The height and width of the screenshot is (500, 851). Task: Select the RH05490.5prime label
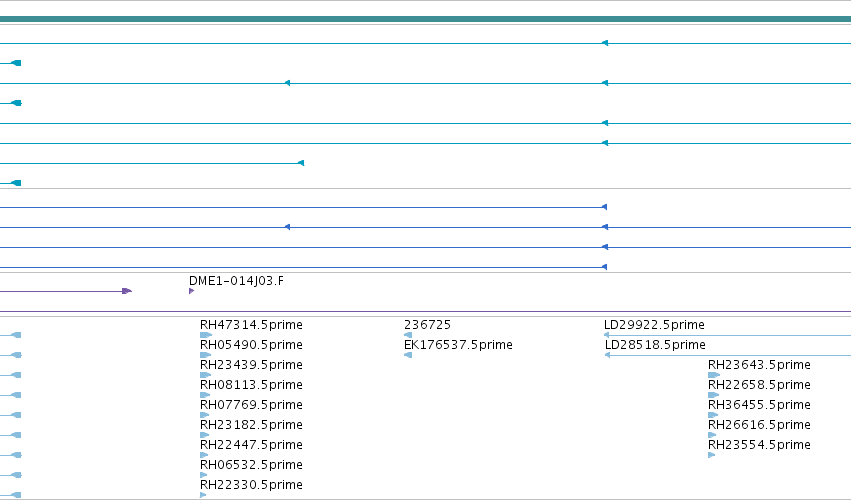pyautogui.click(x=251, y=345)
